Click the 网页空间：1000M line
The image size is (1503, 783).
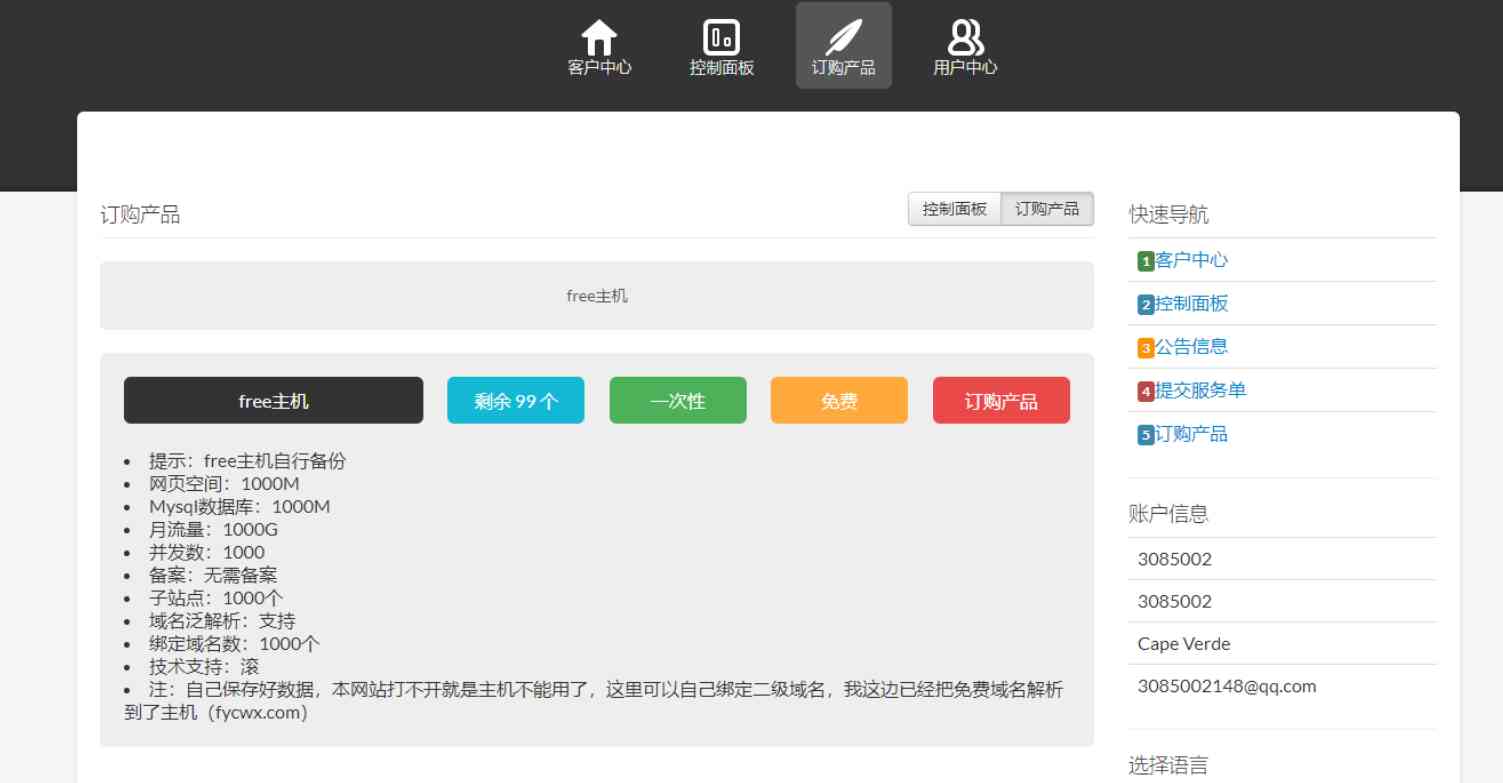[224, 484]
